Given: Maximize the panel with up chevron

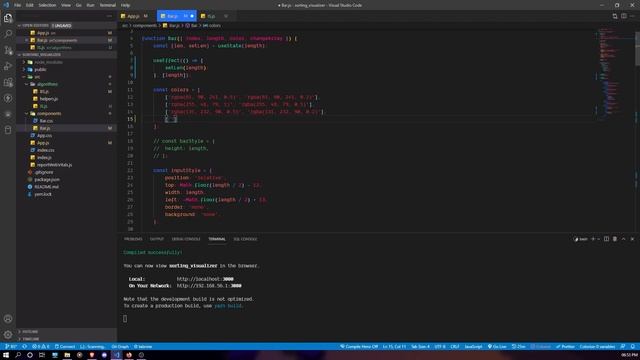Looking at the screenshot, I should pyautogui.click(x=623, y=239).
